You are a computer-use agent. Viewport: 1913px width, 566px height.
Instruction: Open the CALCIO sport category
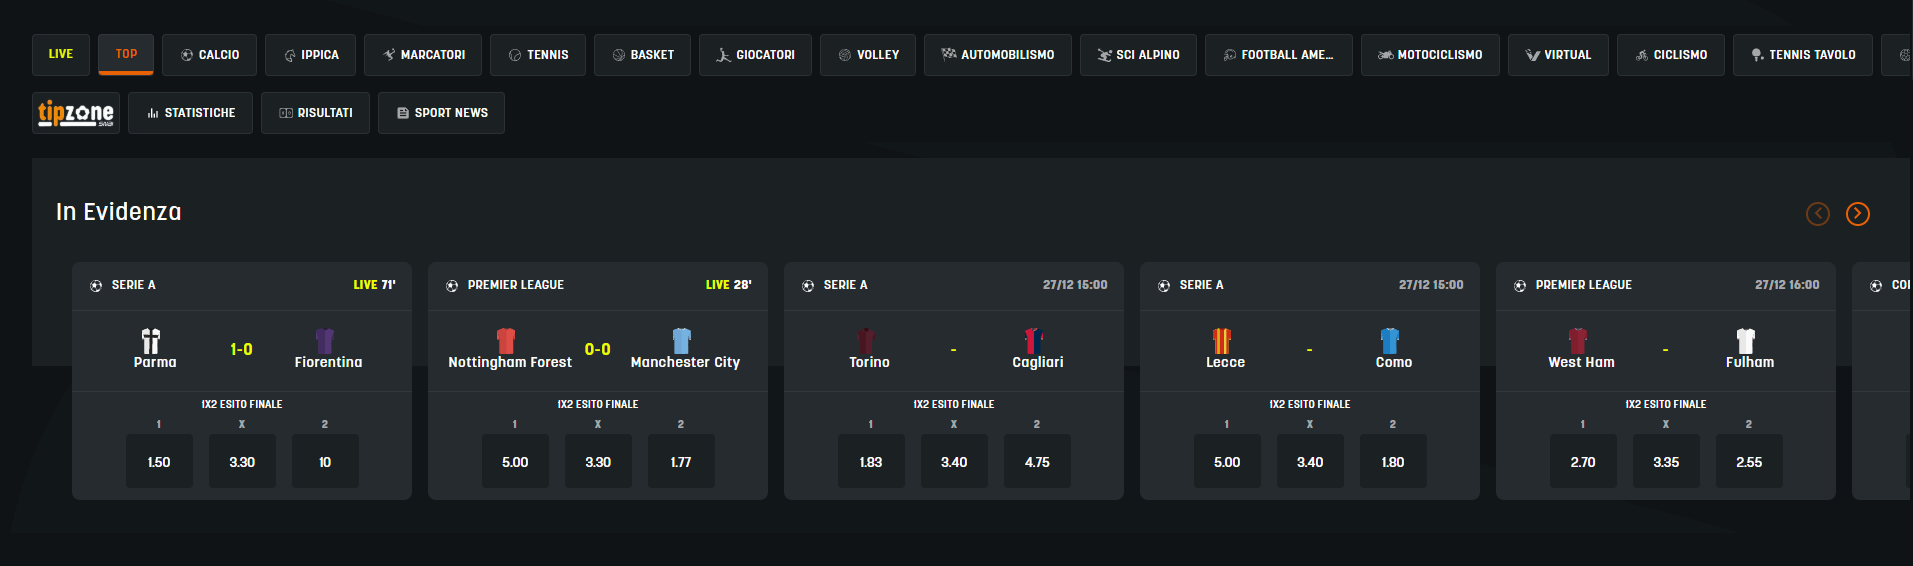point(209,55)
